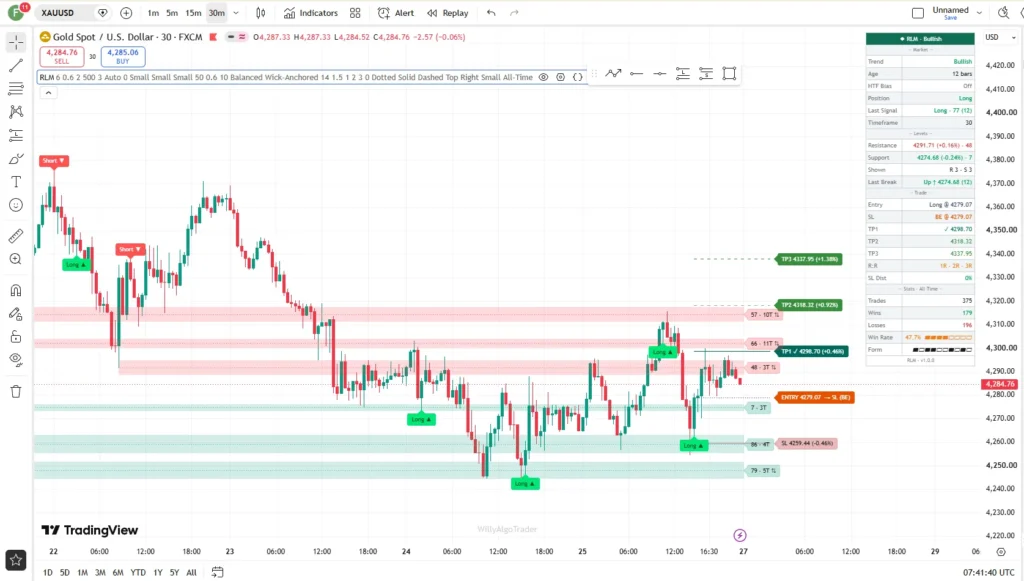Create an Alert
The width and height of the screenshot is (1024, 581).
tap(396, 13)
